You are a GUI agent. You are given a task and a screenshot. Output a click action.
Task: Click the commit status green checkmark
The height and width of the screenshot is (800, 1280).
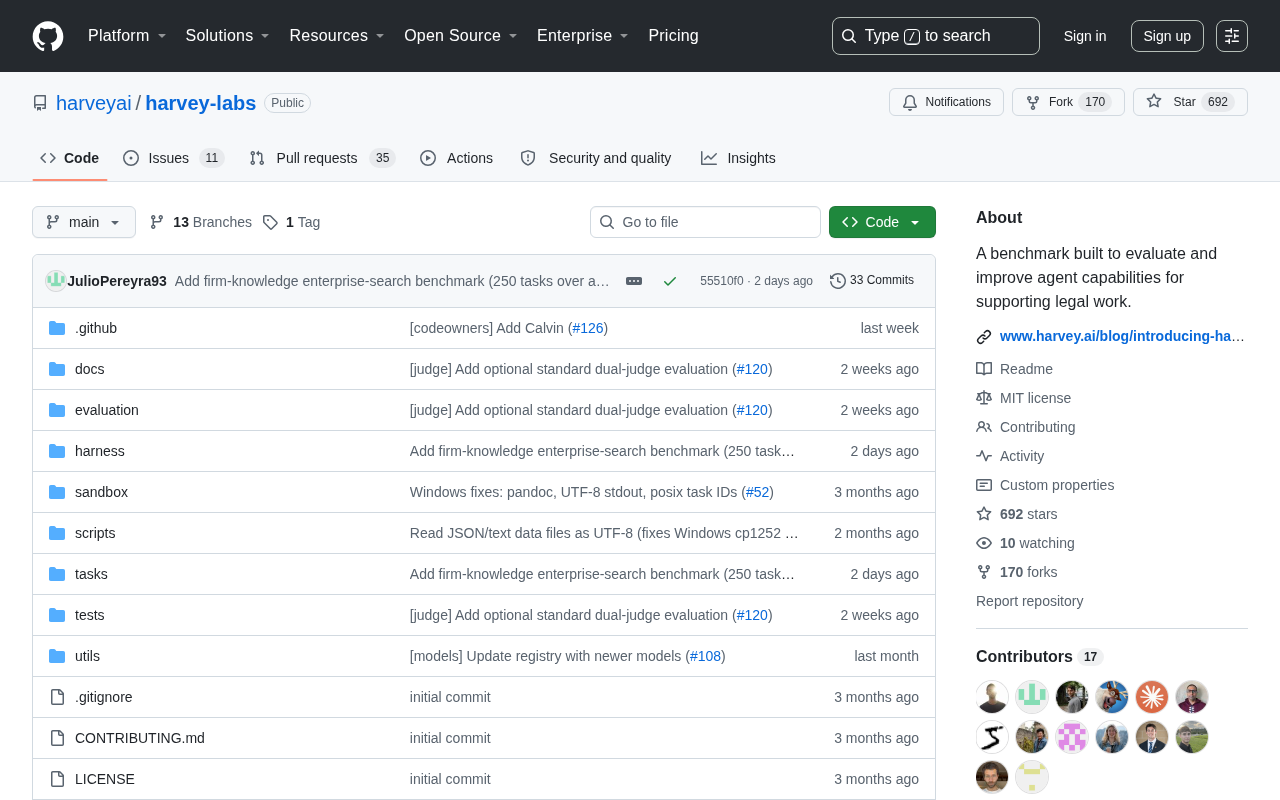pos(670,281)
